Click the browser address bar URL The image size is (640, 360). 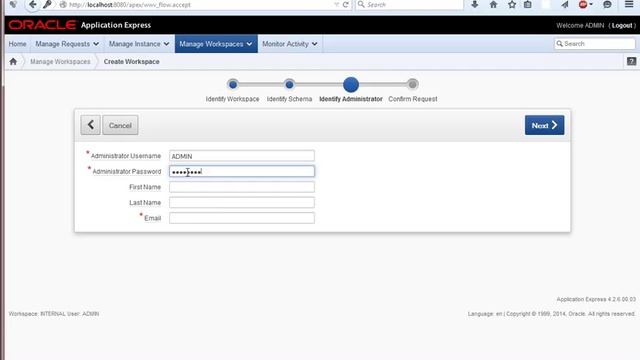coord(129,4)
